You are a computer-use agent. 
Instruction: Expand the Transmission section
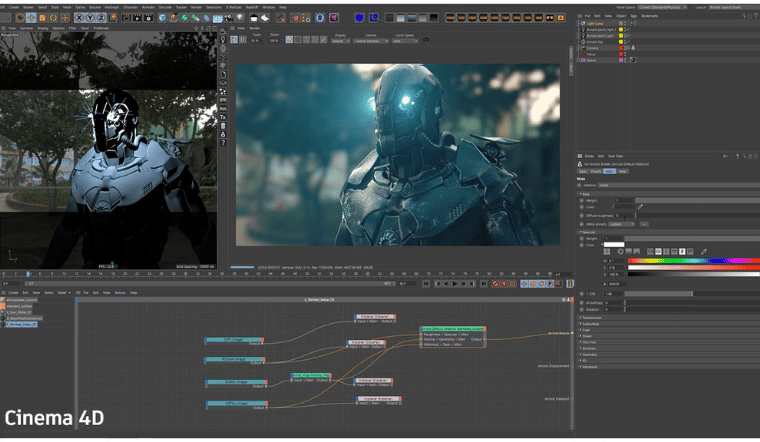click(x=590, y=318)
